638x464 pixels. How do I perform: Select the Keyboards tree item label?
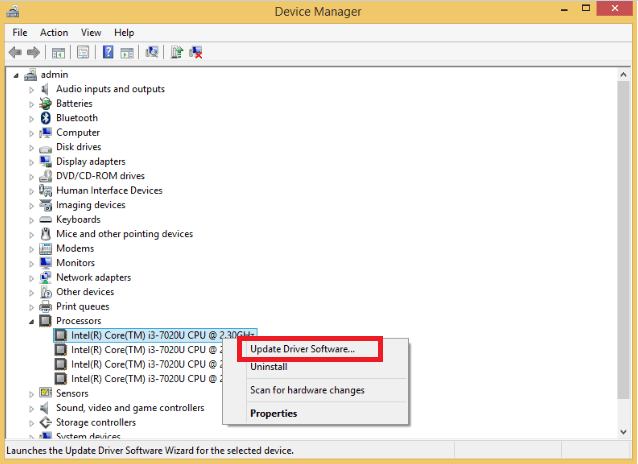click(78, 220)
